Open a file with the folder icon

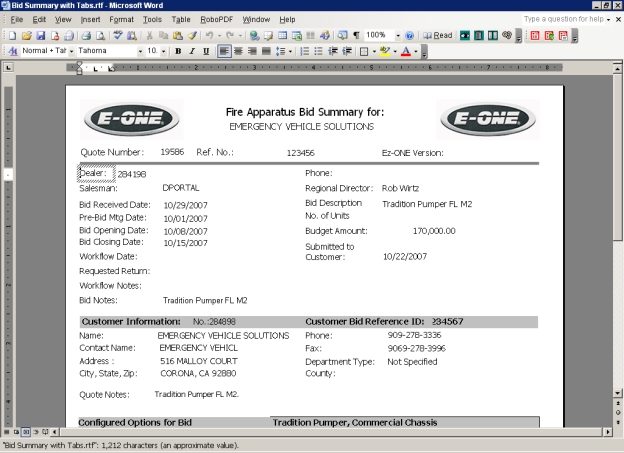click(x=27, y=36)
